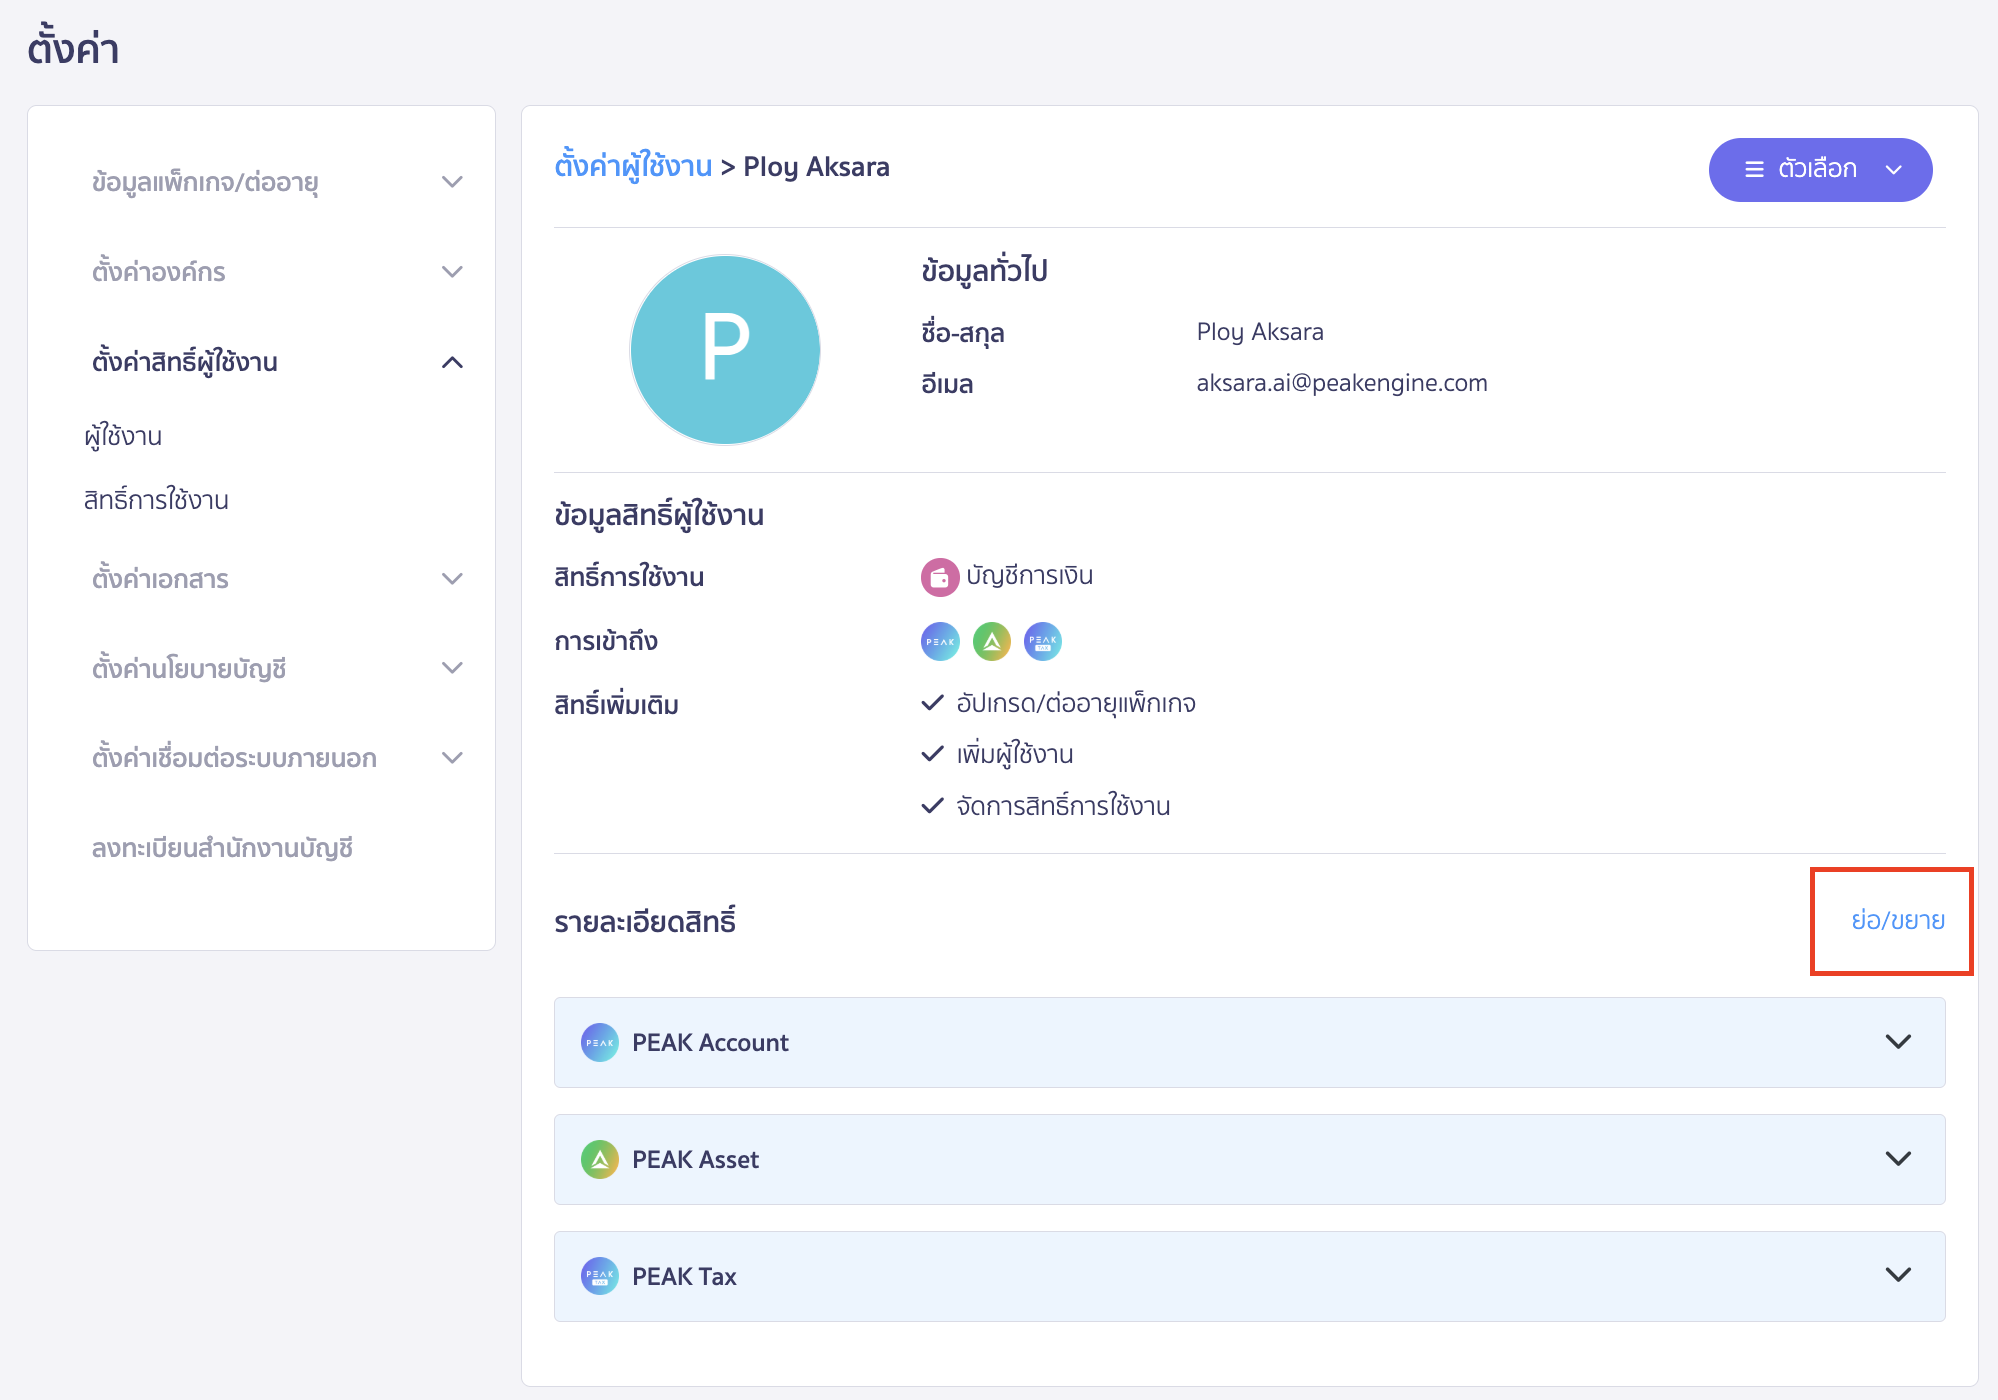Open the ผู้ใช้งาน sidebar menu item

[122, 435]
